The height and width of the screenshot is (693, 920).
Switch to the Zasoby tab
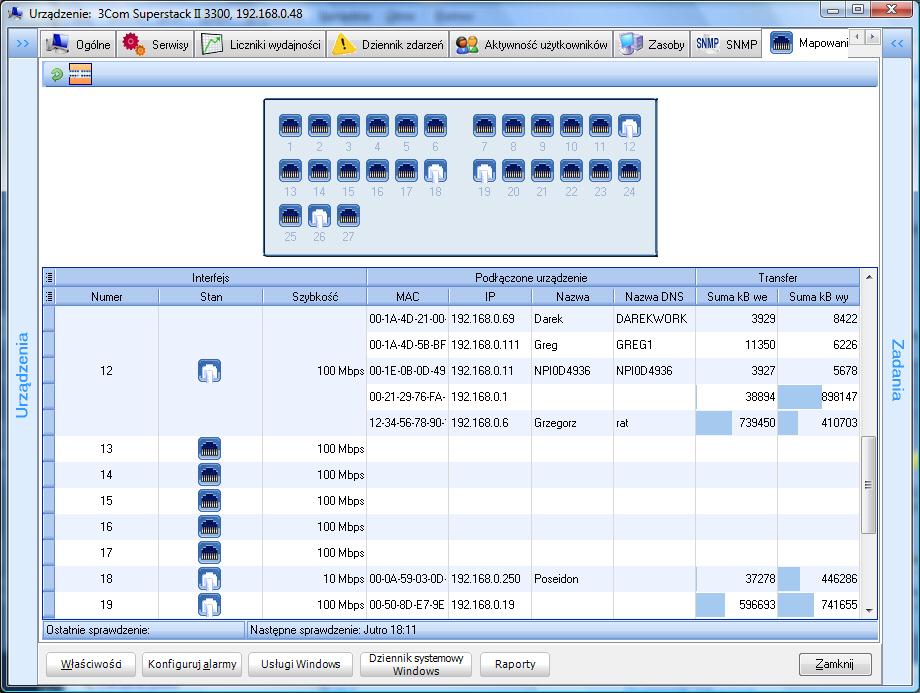[651, 44]
